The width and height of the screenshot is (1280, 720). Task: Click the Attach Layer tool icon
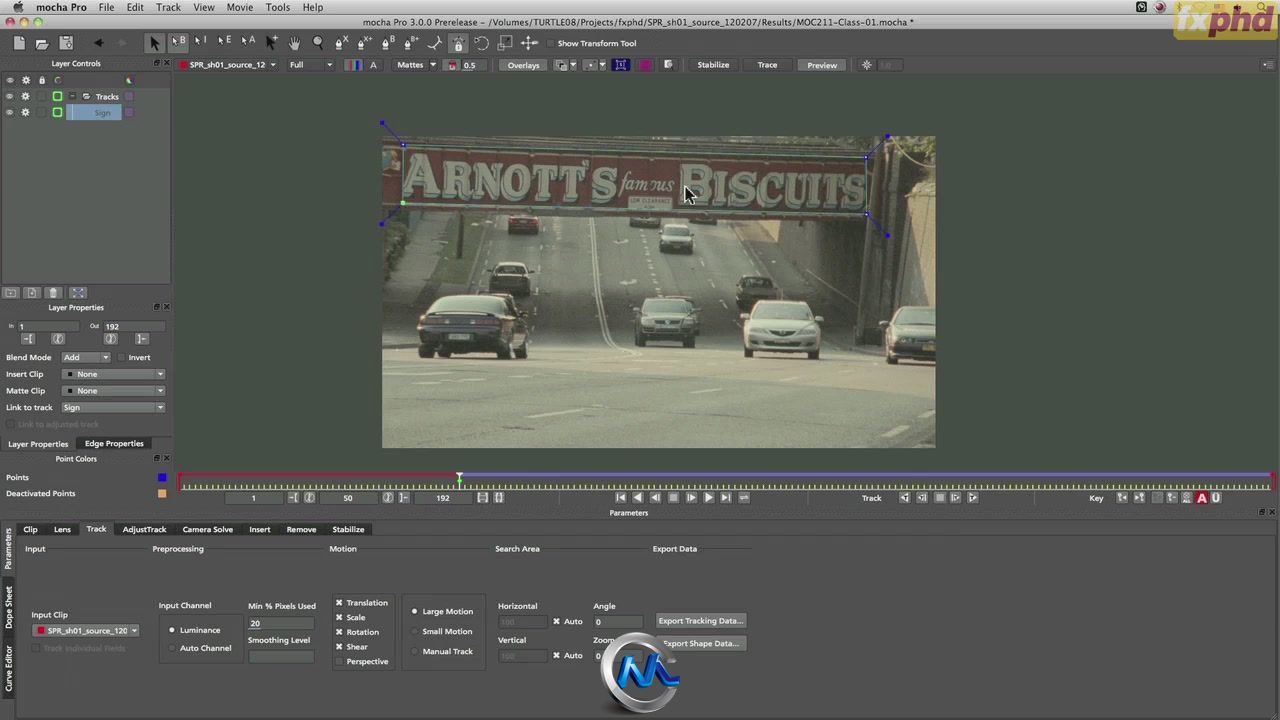[434, 43]
